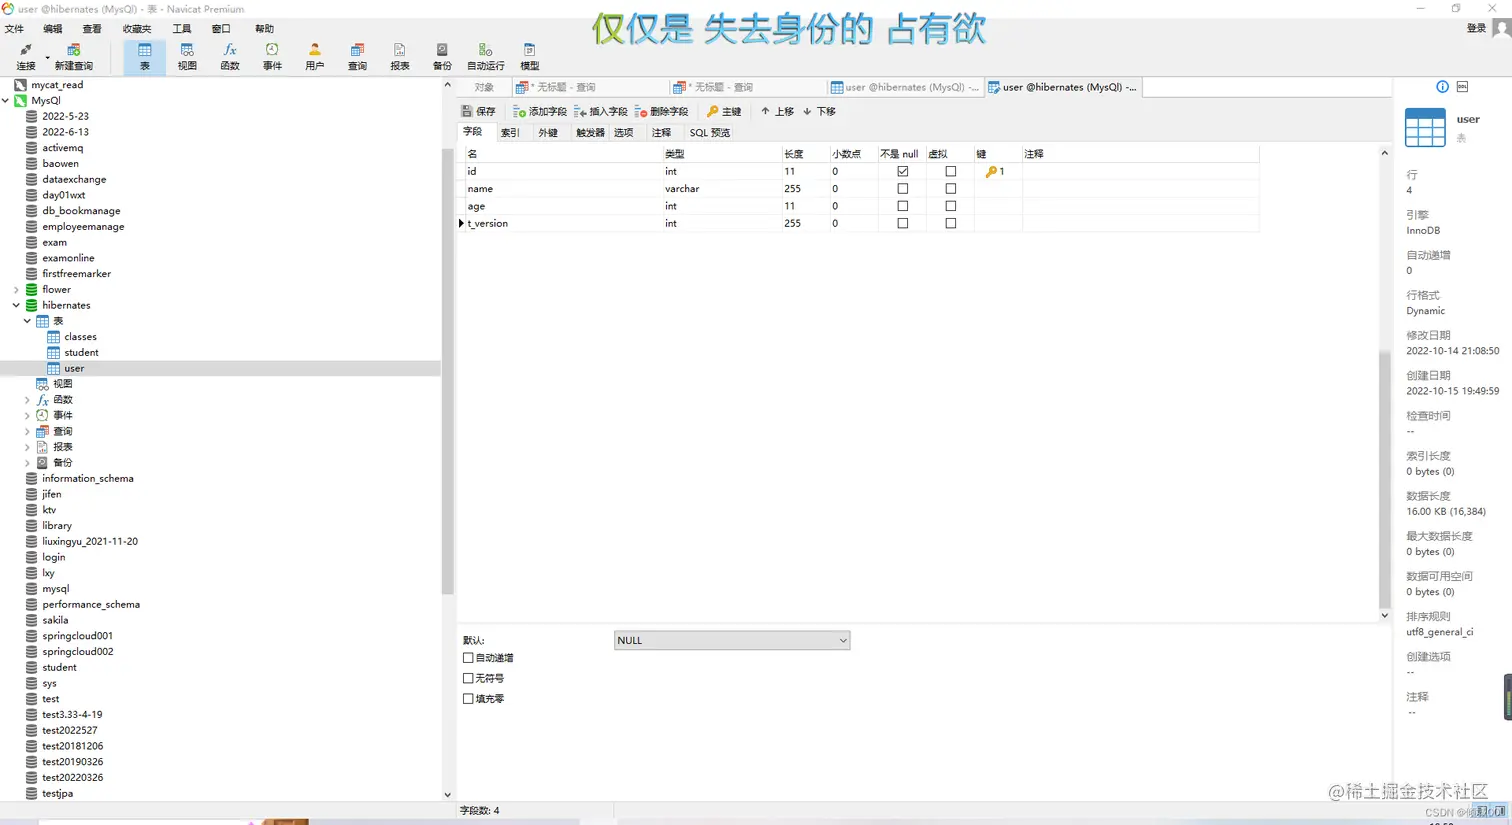The width and height of the screenshot is (1512, 825).
Task: Enable the 自动递增 auto increment checkbox
Action: click(468, 658)
